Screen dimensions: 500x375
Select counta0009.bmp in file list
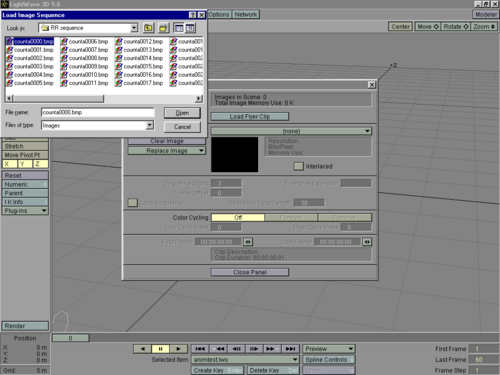click(x=85, y=66)
